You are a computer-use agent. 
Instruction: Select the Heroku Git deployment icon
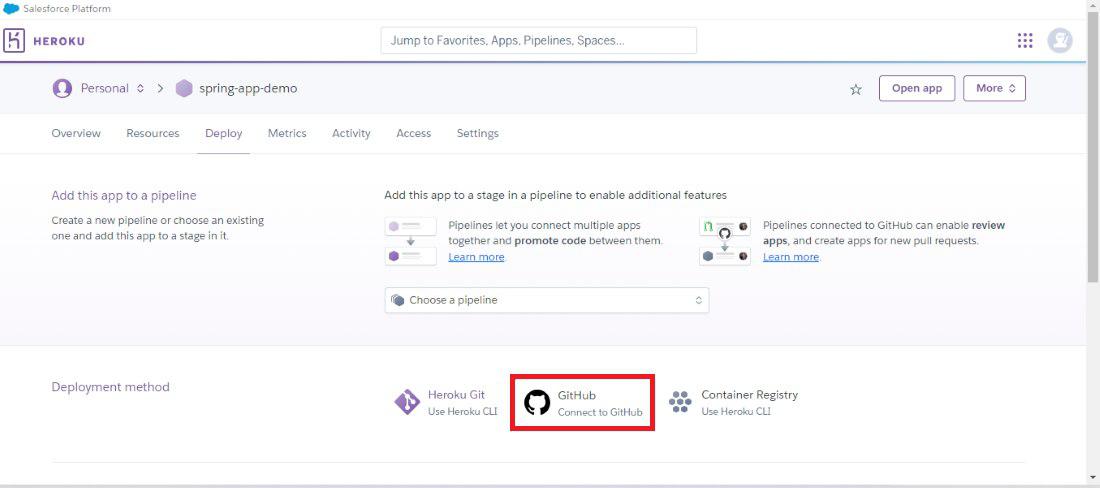pyautogui.click(x=407, y=402)
